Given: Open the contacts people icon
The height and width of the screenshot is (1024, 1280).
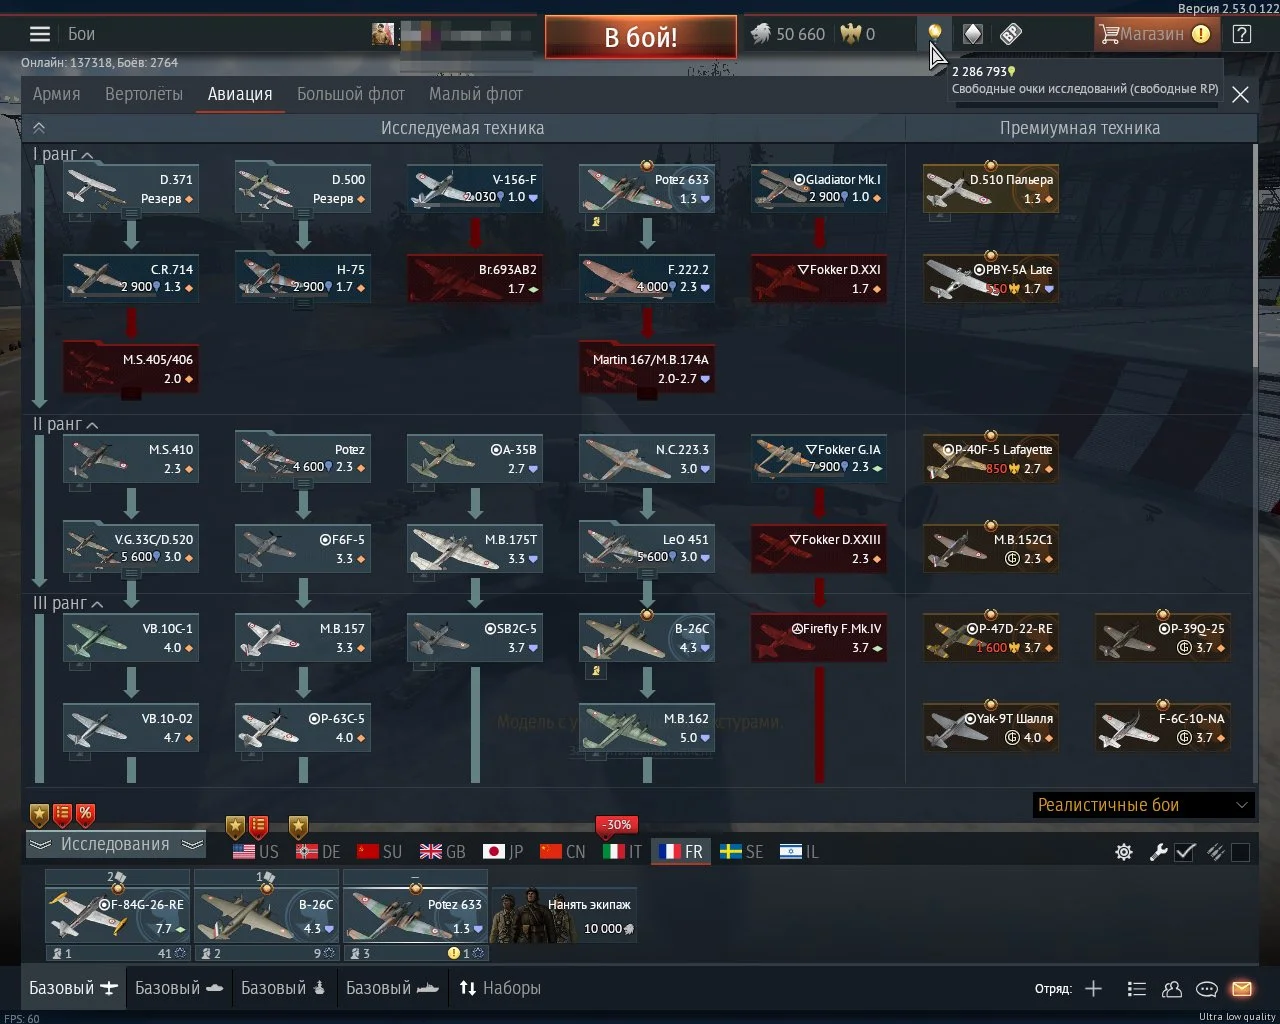Looking at the screenshot, I should [x=1172, y=989].
